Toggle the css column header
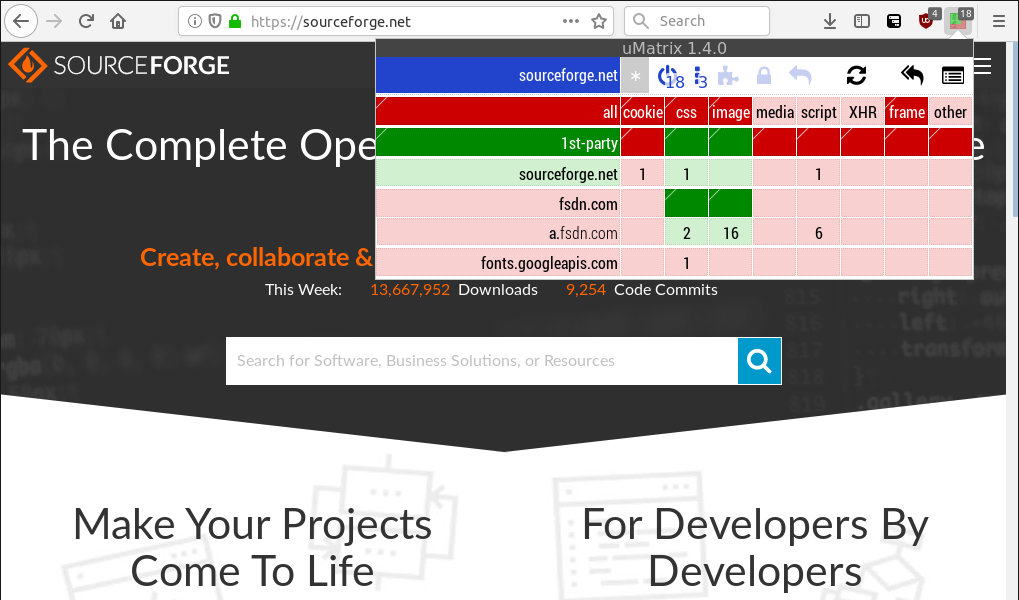1019x600 pixels. pos(686,112)
